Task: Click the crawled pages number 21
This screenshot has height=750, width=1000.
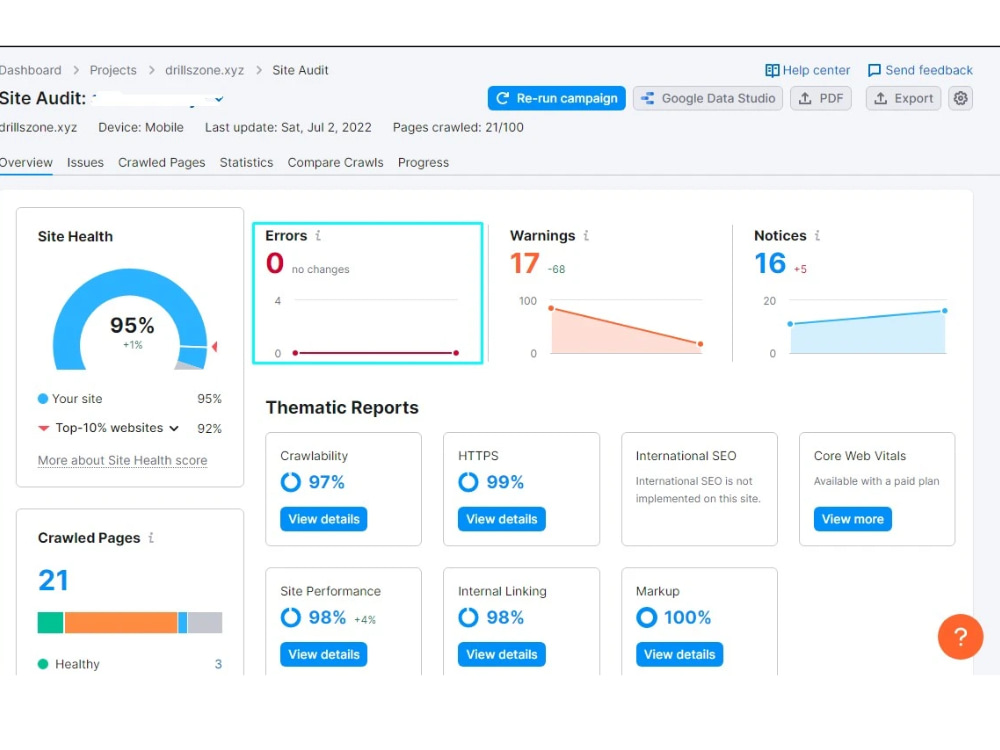Action: point(53,580)
